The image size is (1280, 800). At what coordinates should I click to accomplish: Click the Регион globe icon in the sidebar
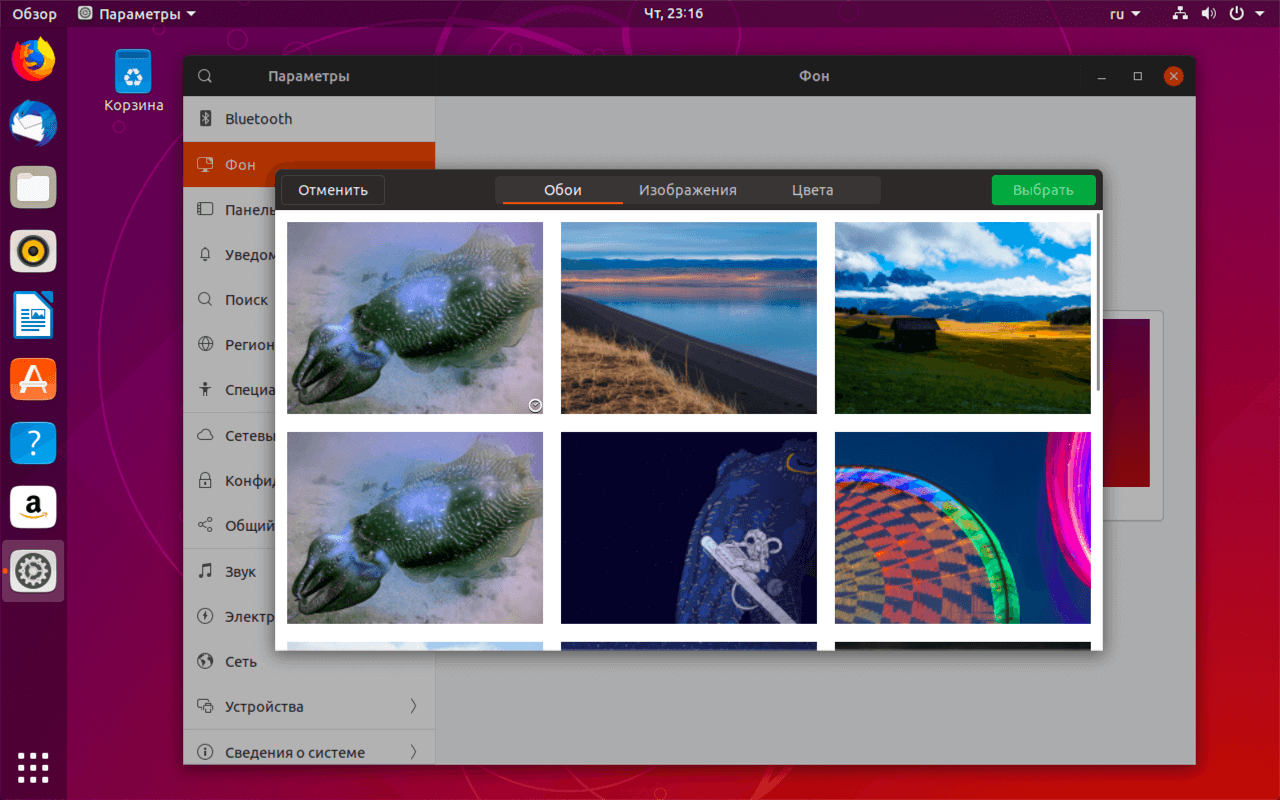(205, 344)
